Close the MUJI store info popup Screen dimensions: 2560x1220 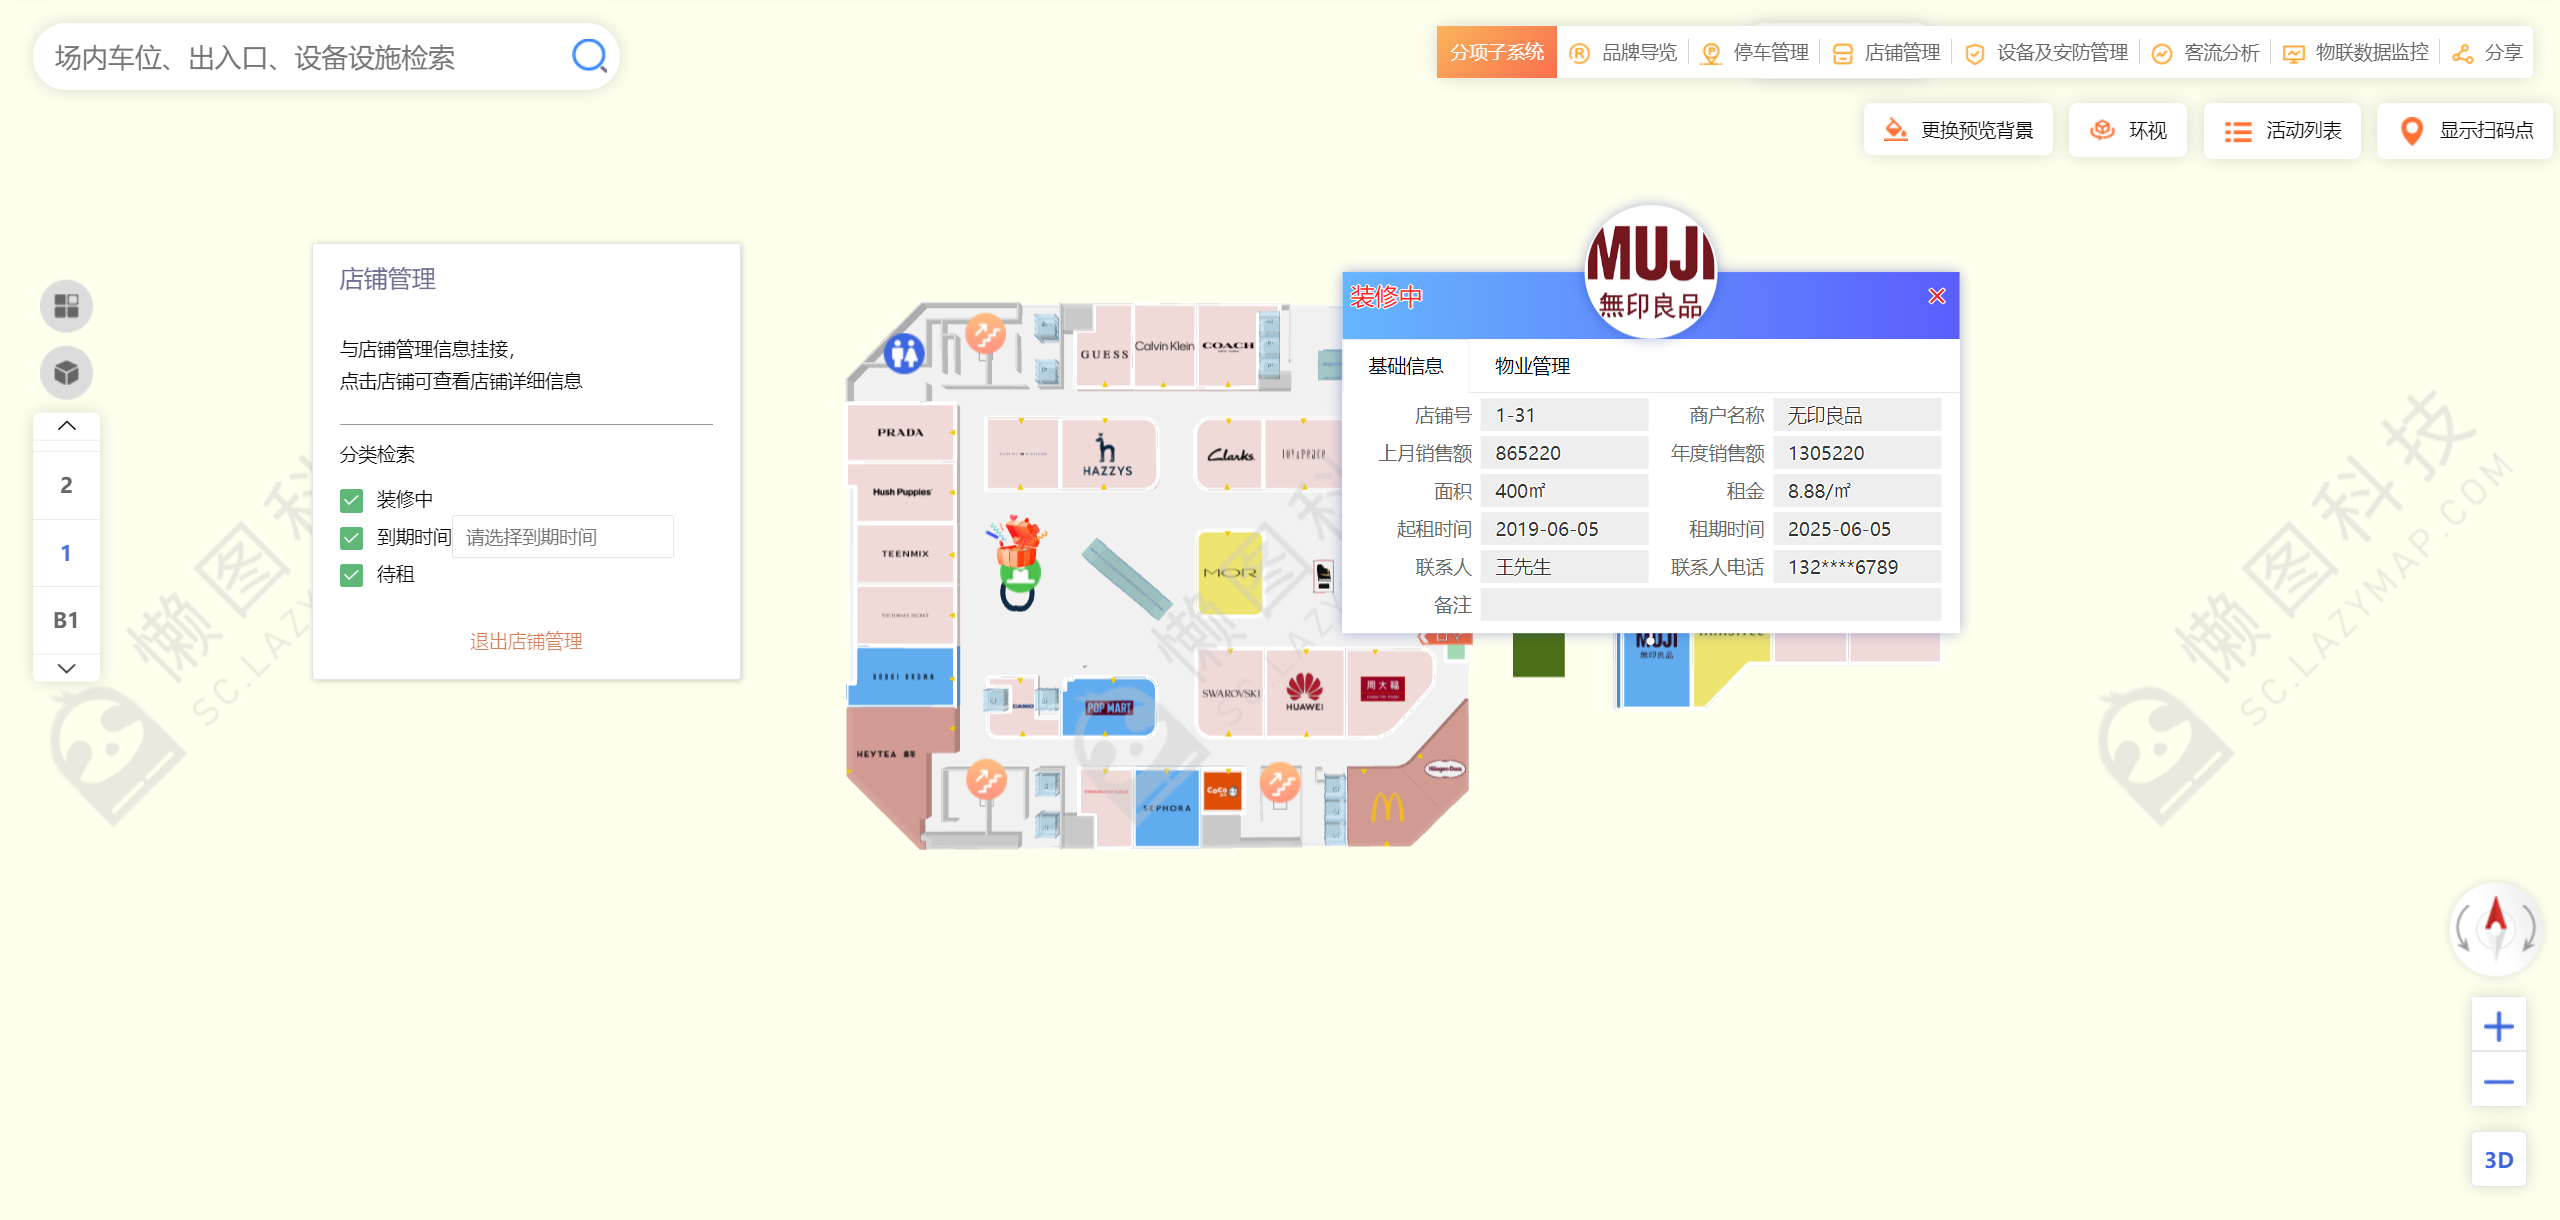(1937, 296)
